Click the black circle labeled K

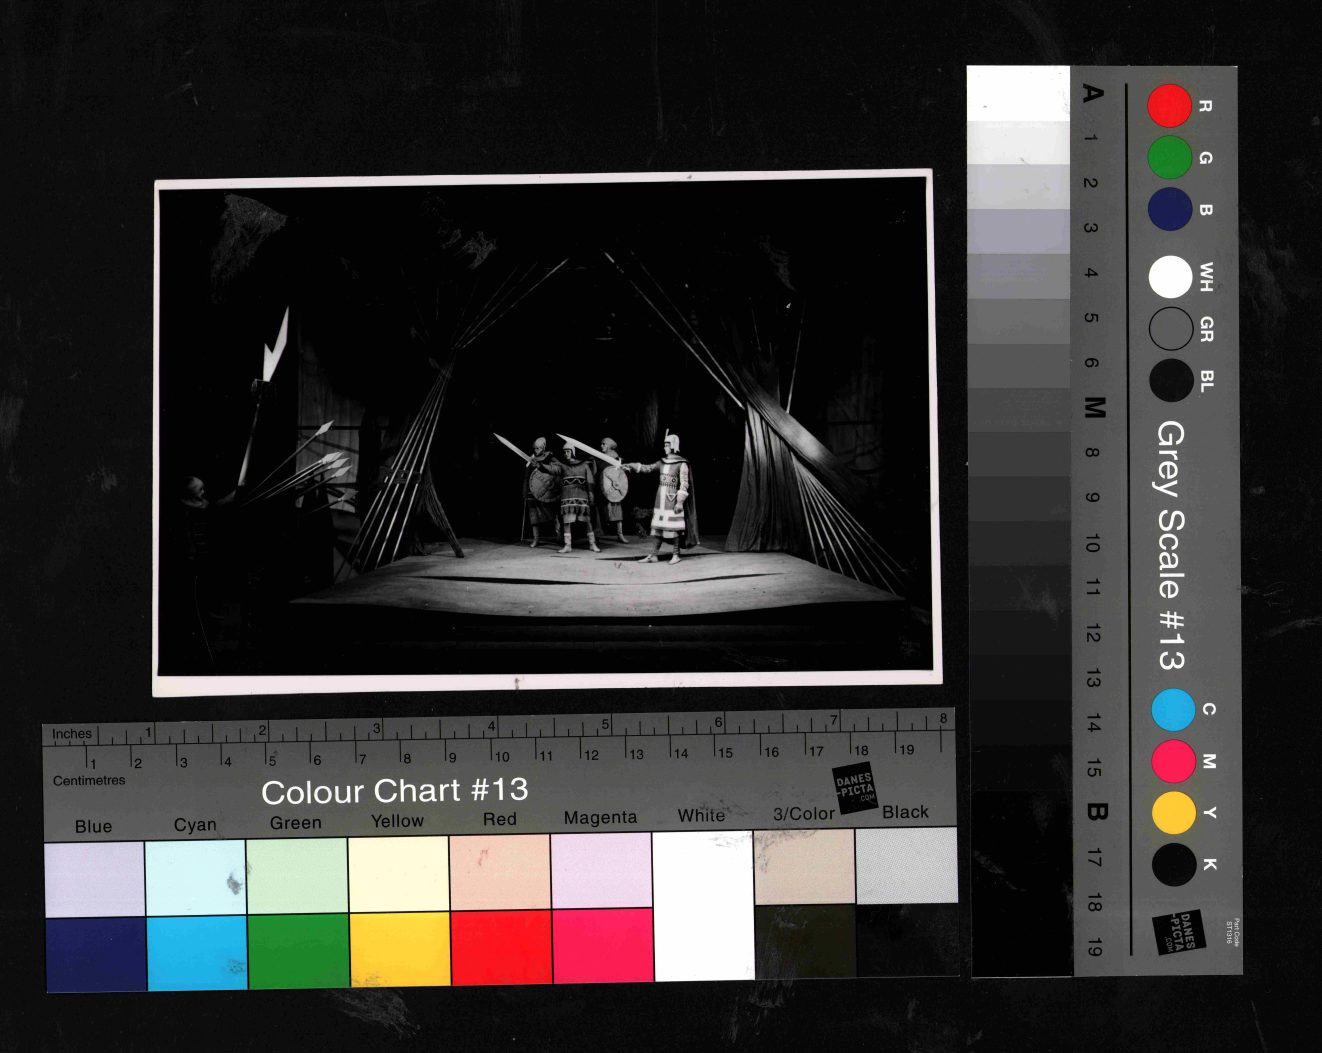[x=1173, y=865]
